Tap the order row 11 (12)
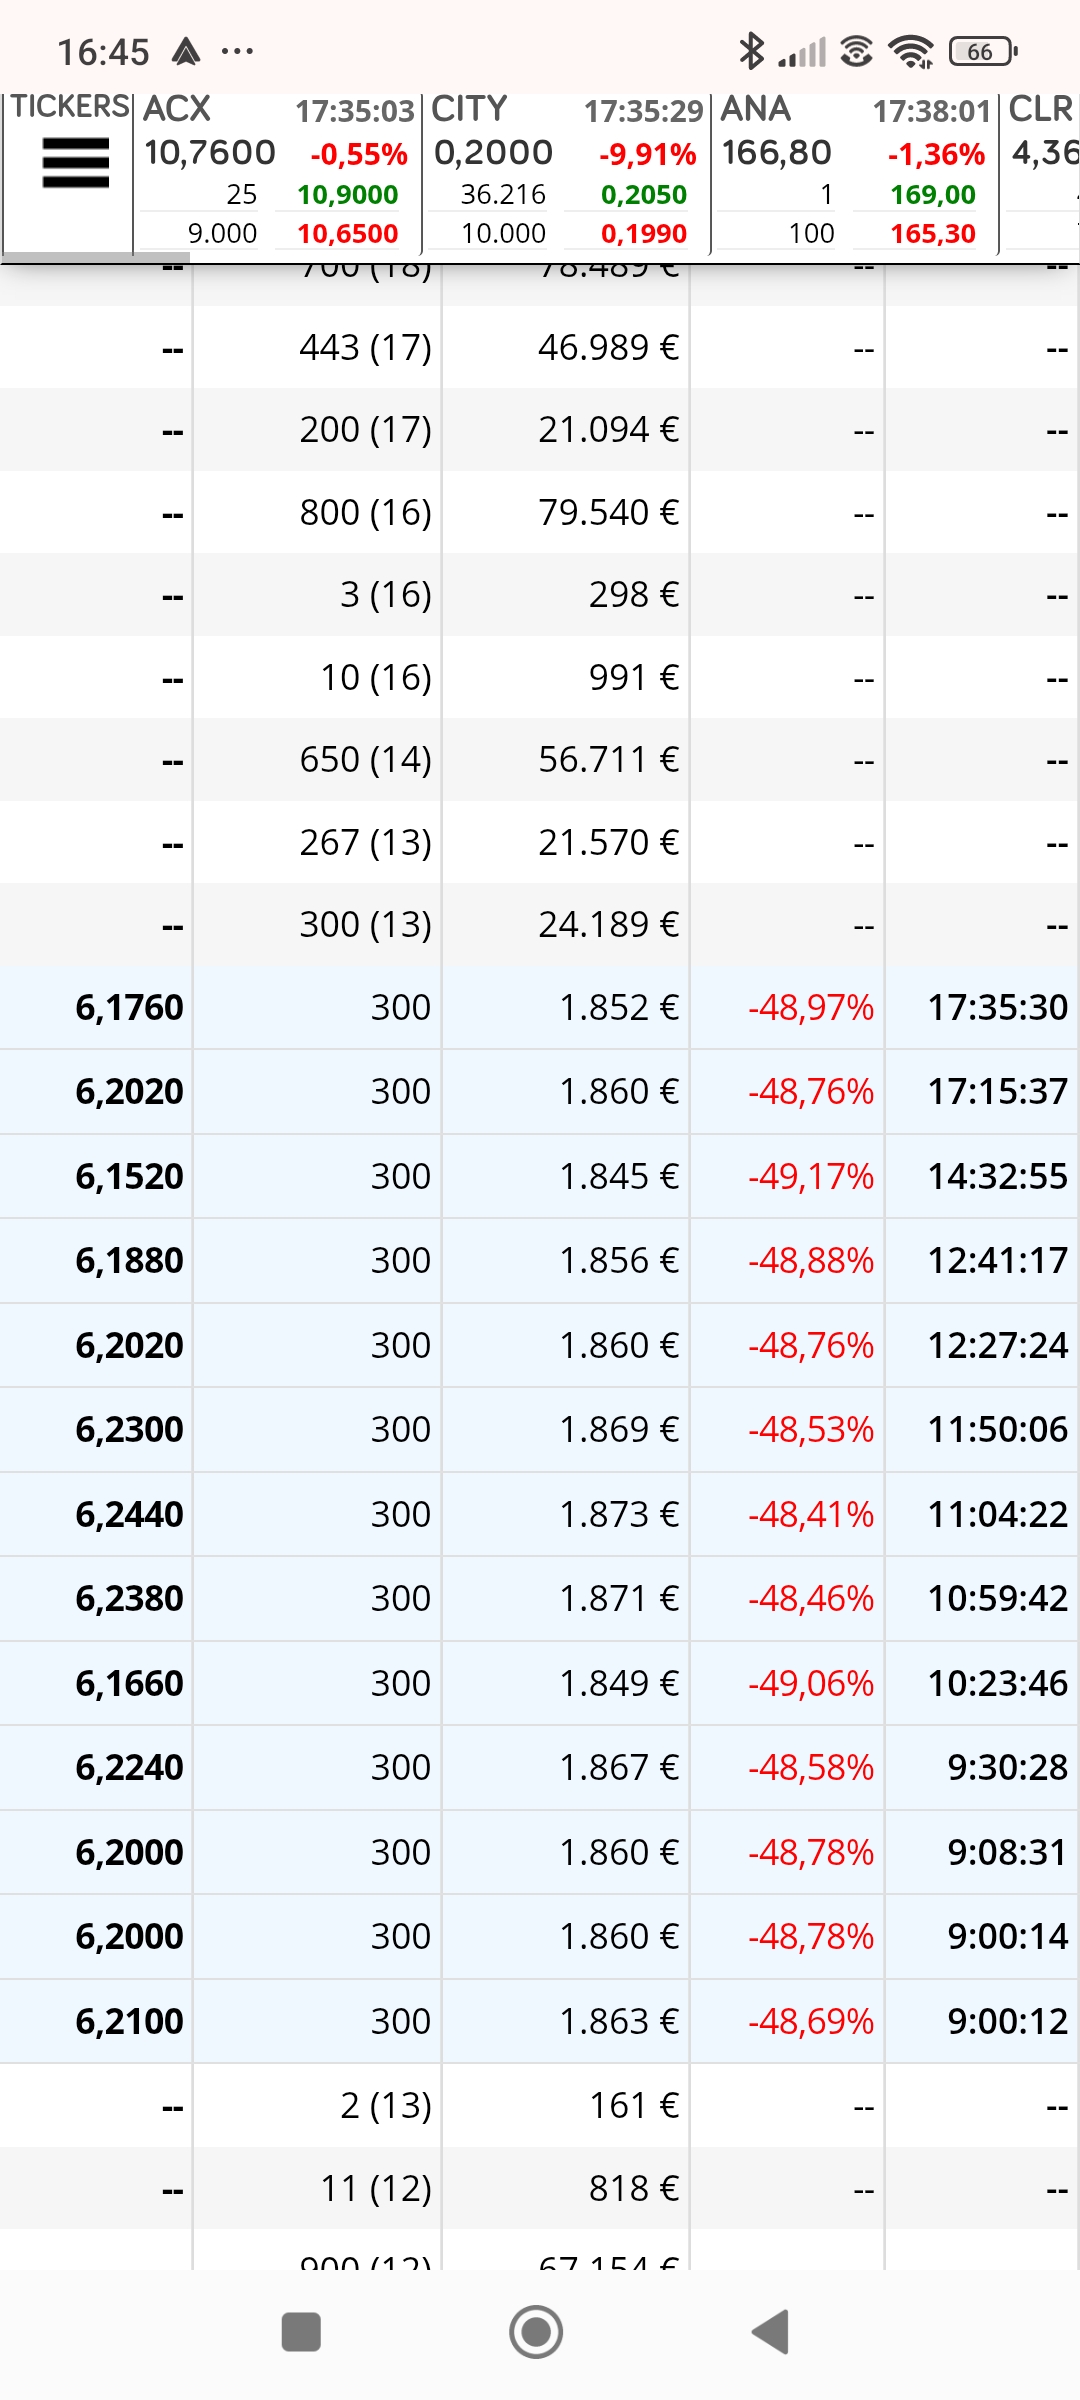The width and height of the screenshot is (1080, 2400). (x=540, y=2189)
